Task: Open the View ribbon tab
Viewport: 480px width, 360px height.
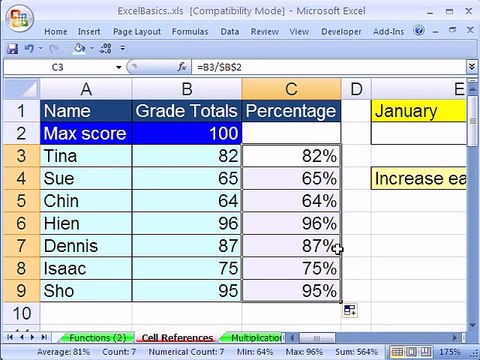Action: click(x=299, y=32)
